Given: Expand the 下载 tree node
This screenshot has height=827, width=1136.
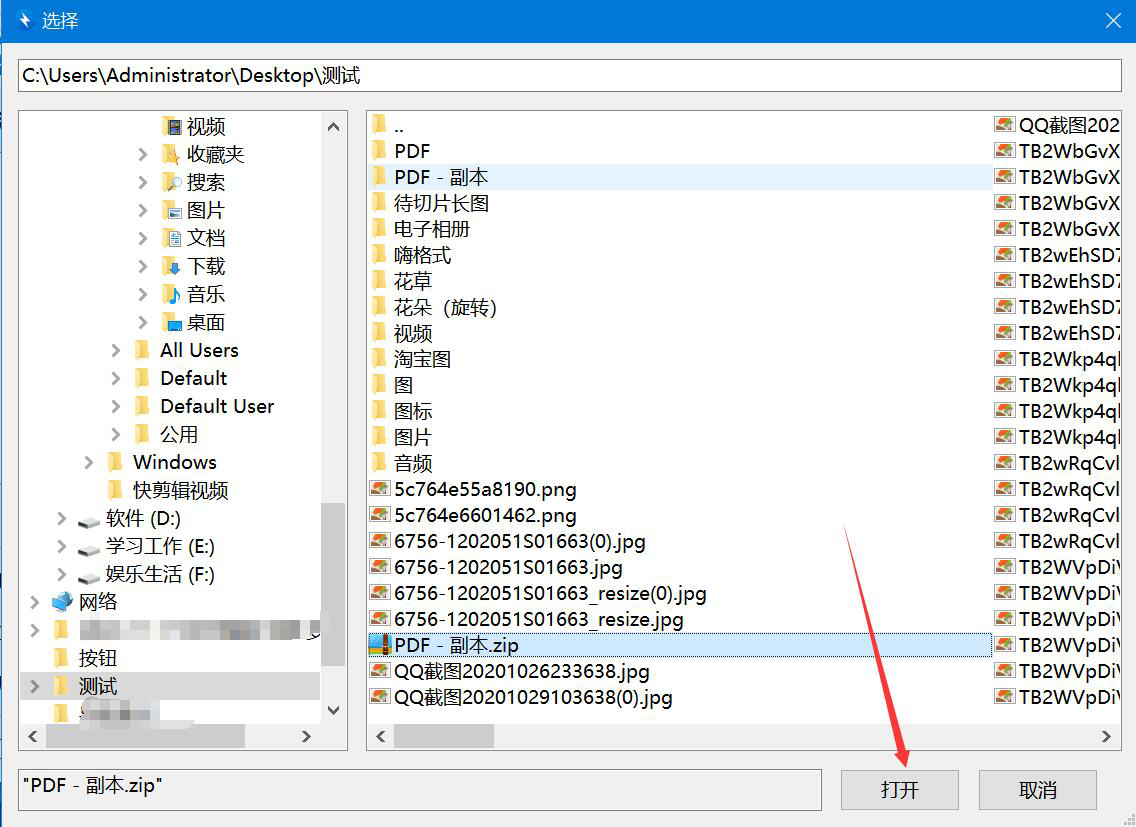Looking at the screenshot, I should coord(143,267).
